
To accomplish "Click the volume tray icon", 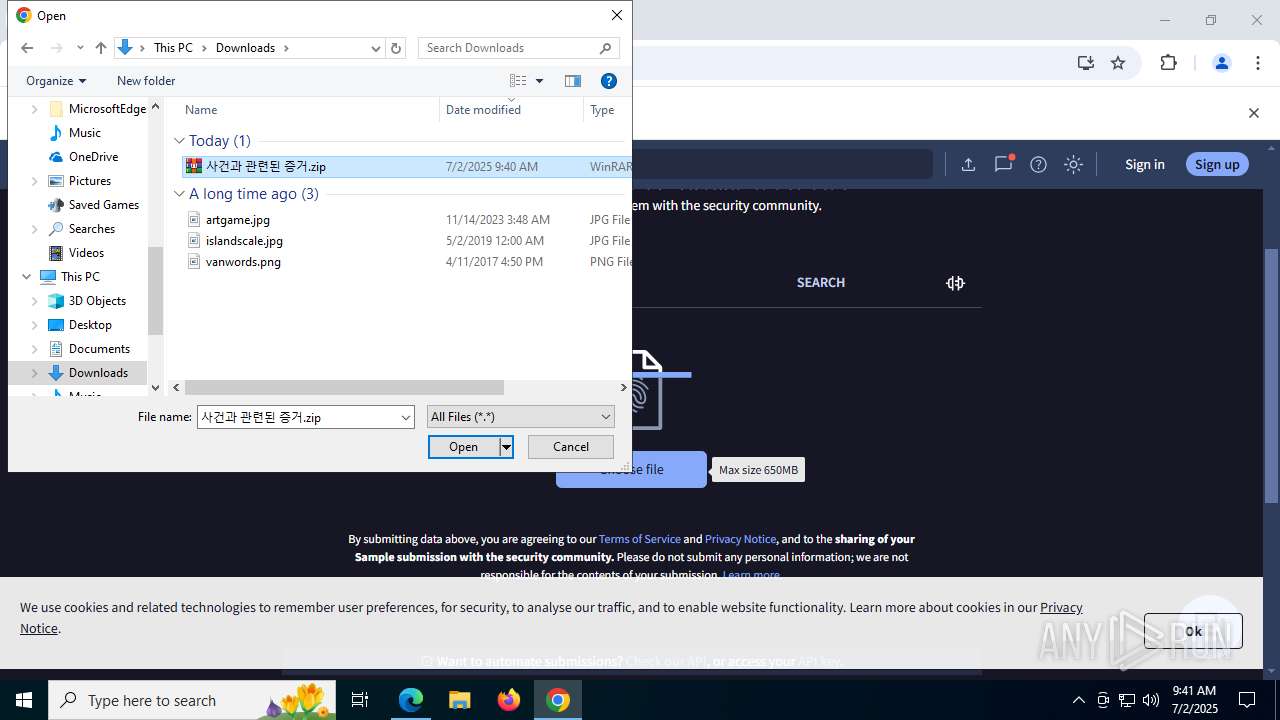I will (1151, 700).
